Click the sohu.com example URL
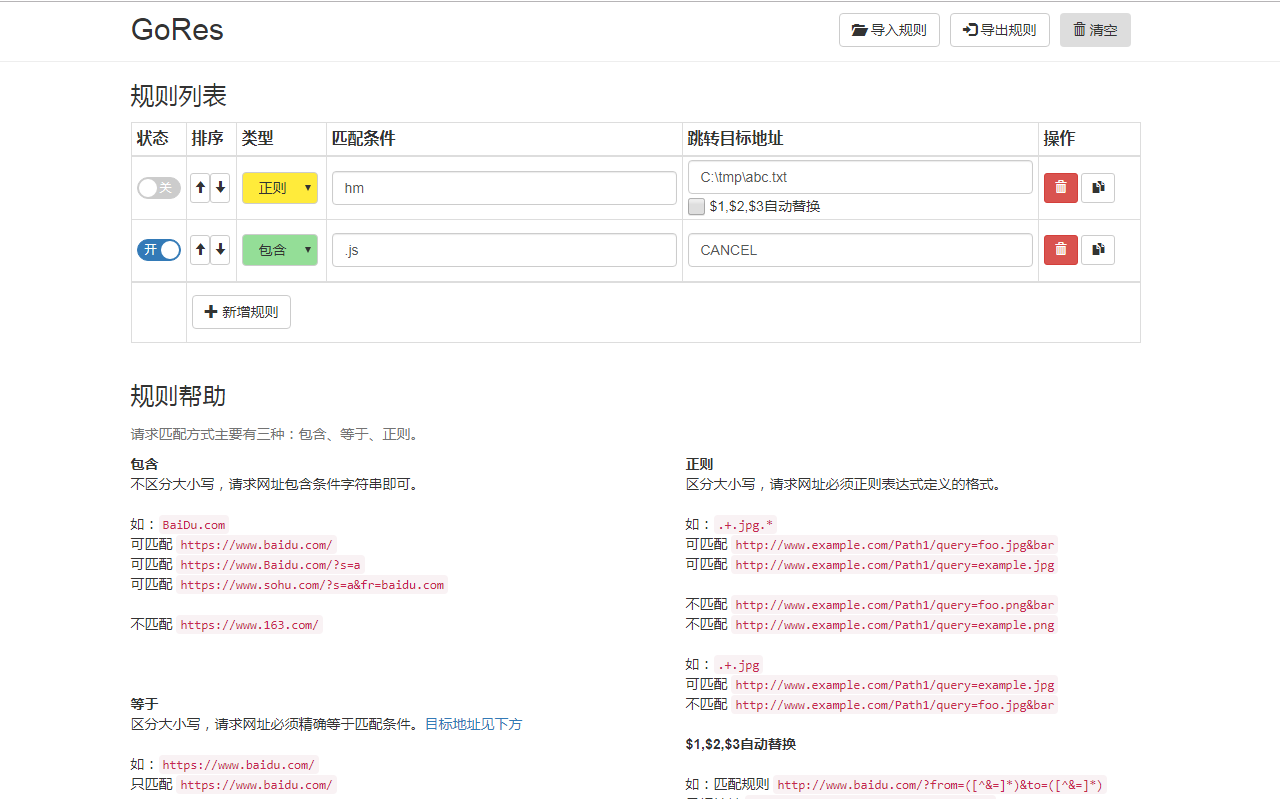 click(312, 585)
